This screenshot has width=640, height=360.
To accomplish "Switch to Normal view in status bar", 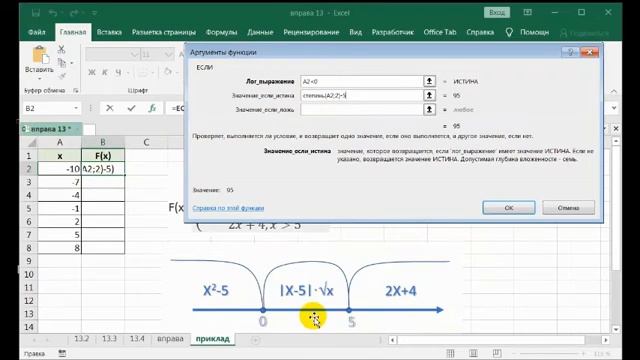I will pyautogui.click(x=451, y=353).
